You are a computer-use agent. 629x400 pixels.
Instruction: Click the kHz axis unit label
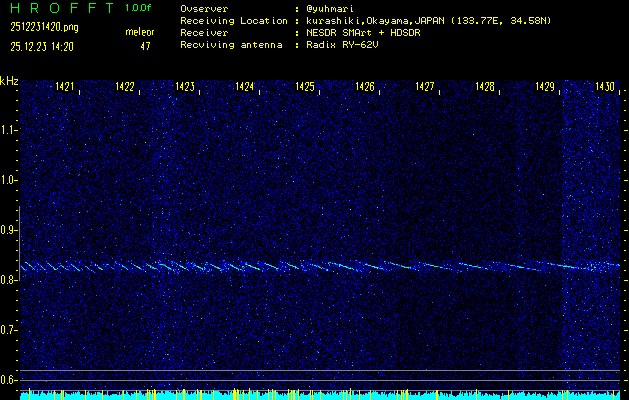[x=10, y=81]
